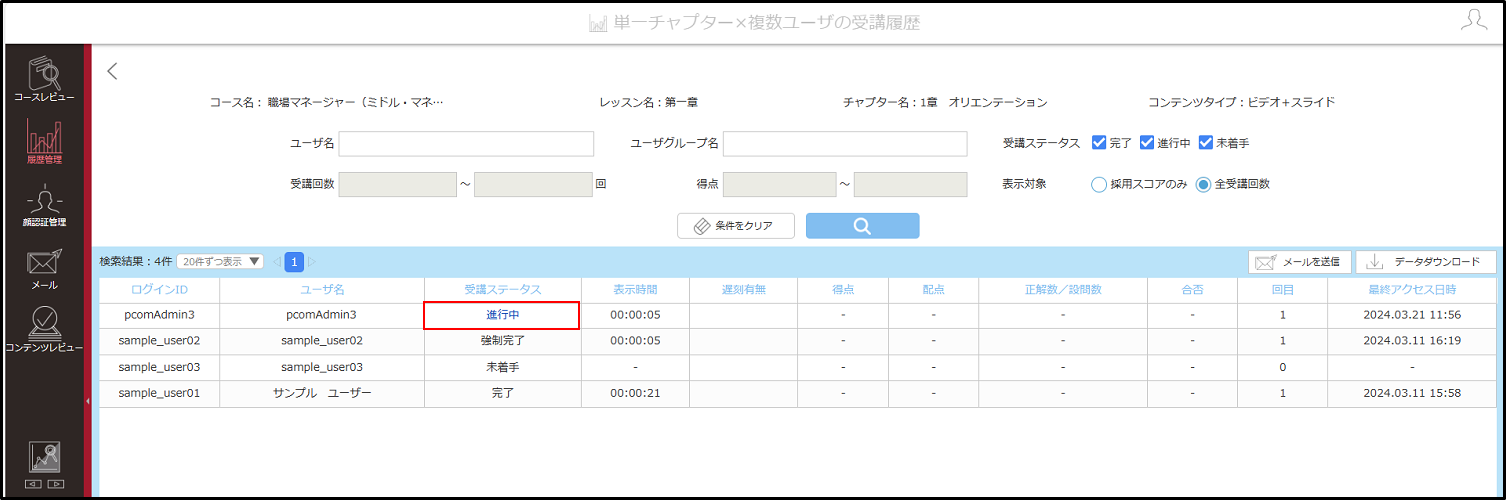Click the メールを送信 button

click(1300, 262)
